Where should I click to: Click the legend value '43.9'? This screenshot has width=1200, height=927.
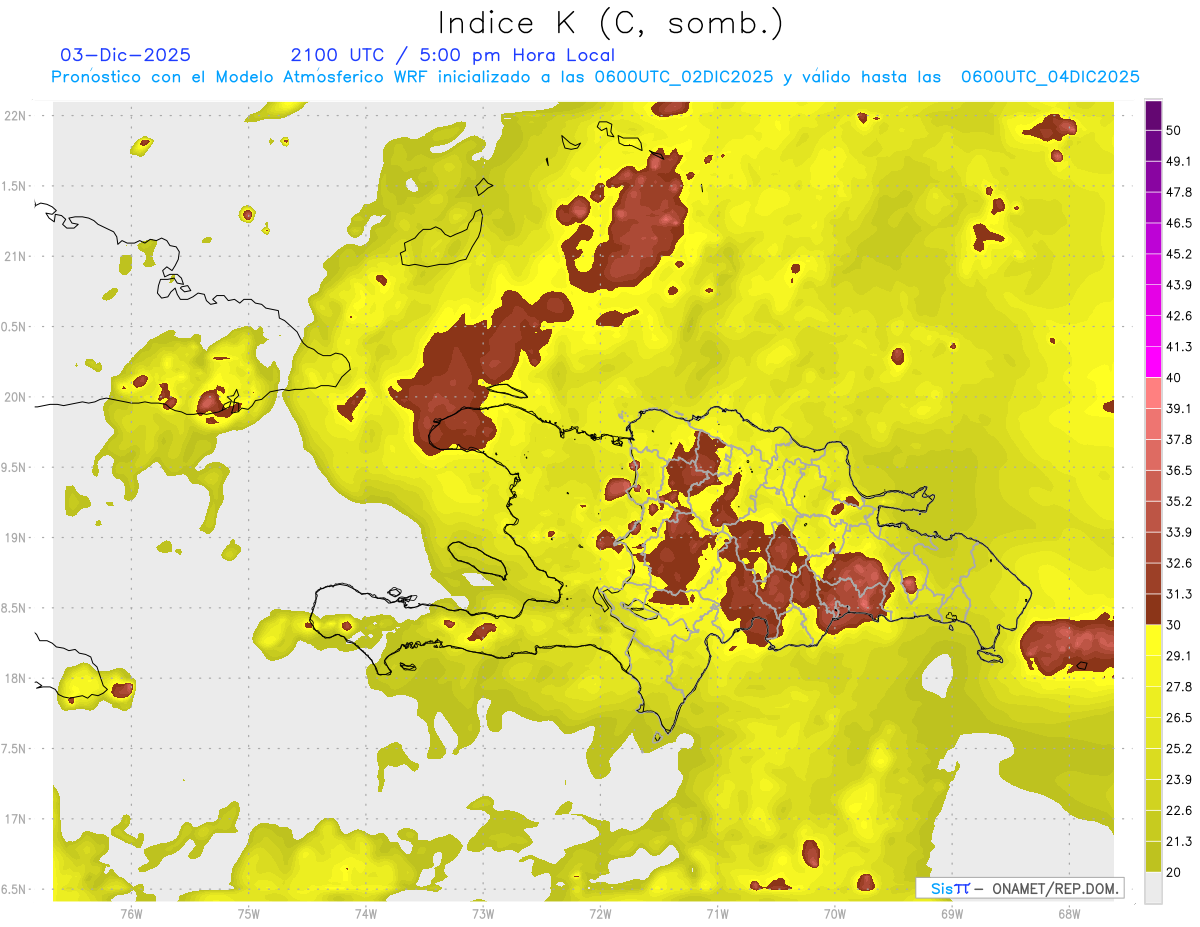pos(1179,285)
